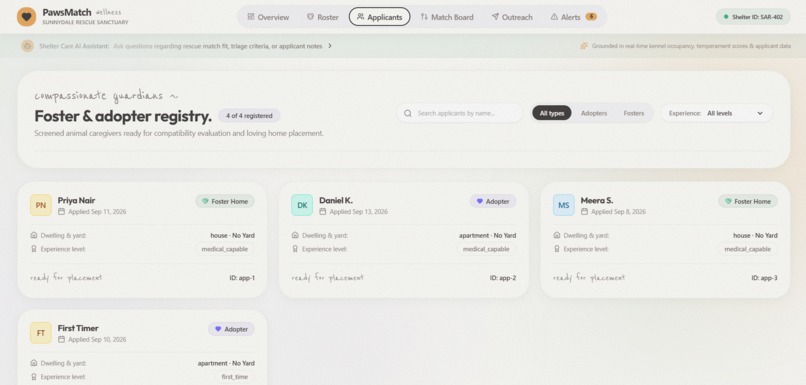Click the home icon in Meera S. card
This screenshot has height=385, width=806.
557,235
